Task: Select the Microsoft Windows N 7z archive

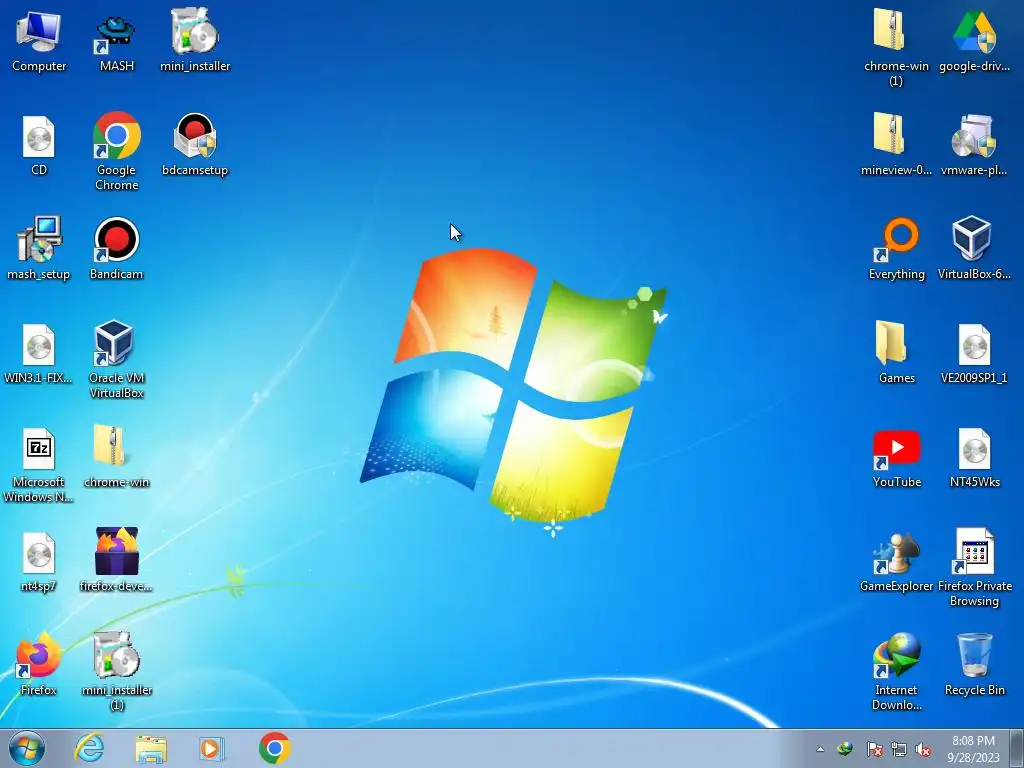Action: coord(39,465)
